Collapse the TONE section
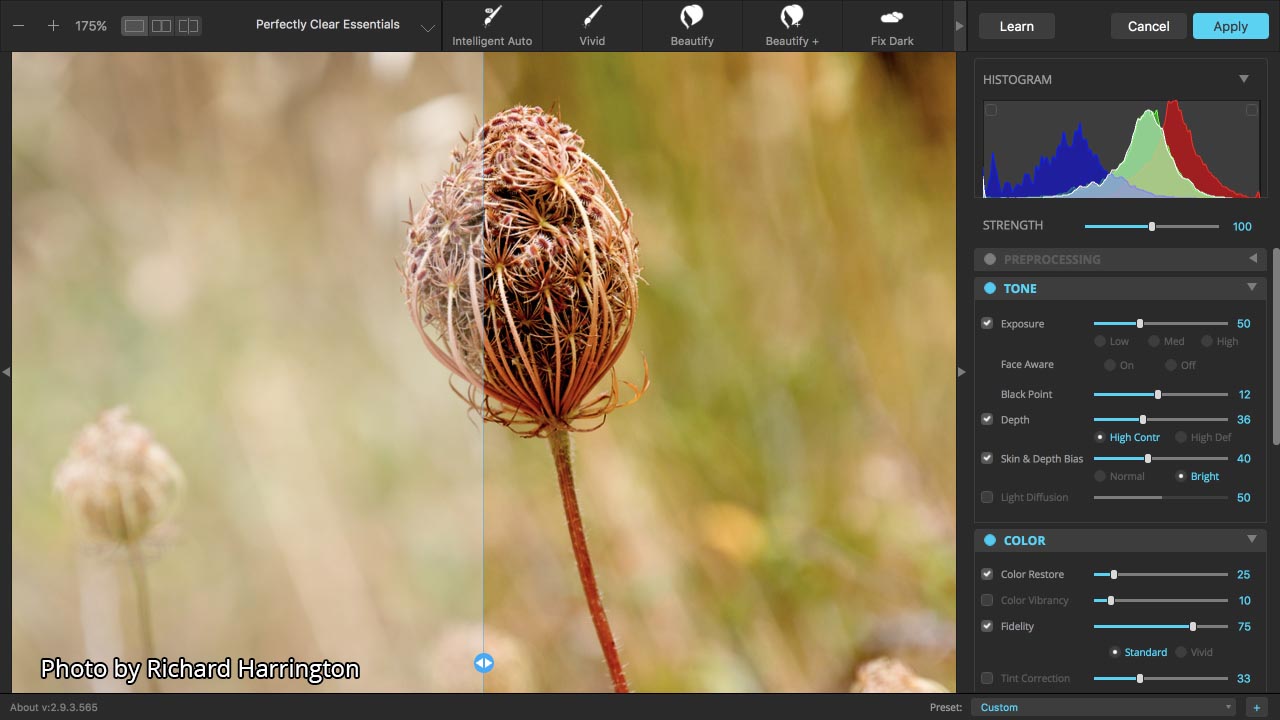The width and height of the screenshot is (1280, 720). (1252, 288)
